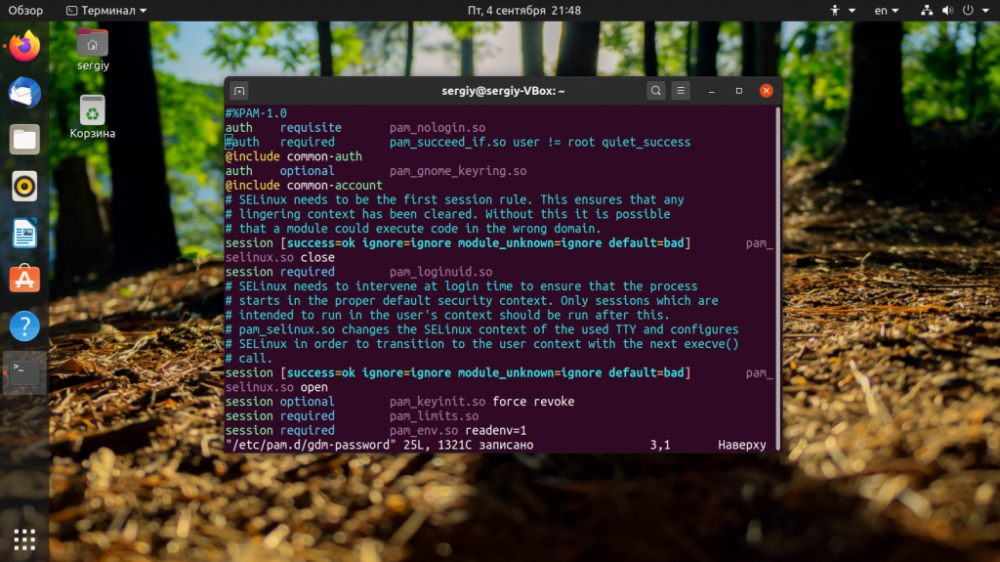This screenshot has height=562, width=1000.
Task: Open the clock calendar Пт, 4 сентября 21:48
Action: 524,10
